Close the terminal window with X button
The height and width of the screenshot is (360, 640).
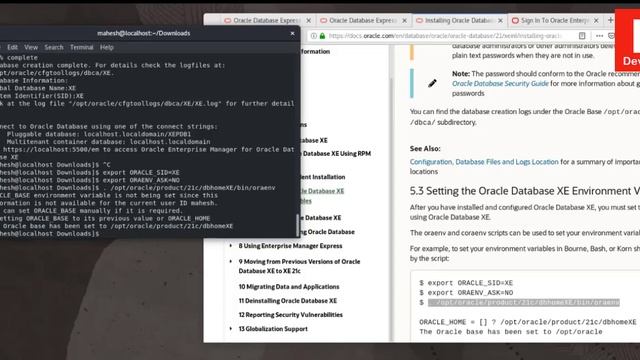tap(292, 33)
